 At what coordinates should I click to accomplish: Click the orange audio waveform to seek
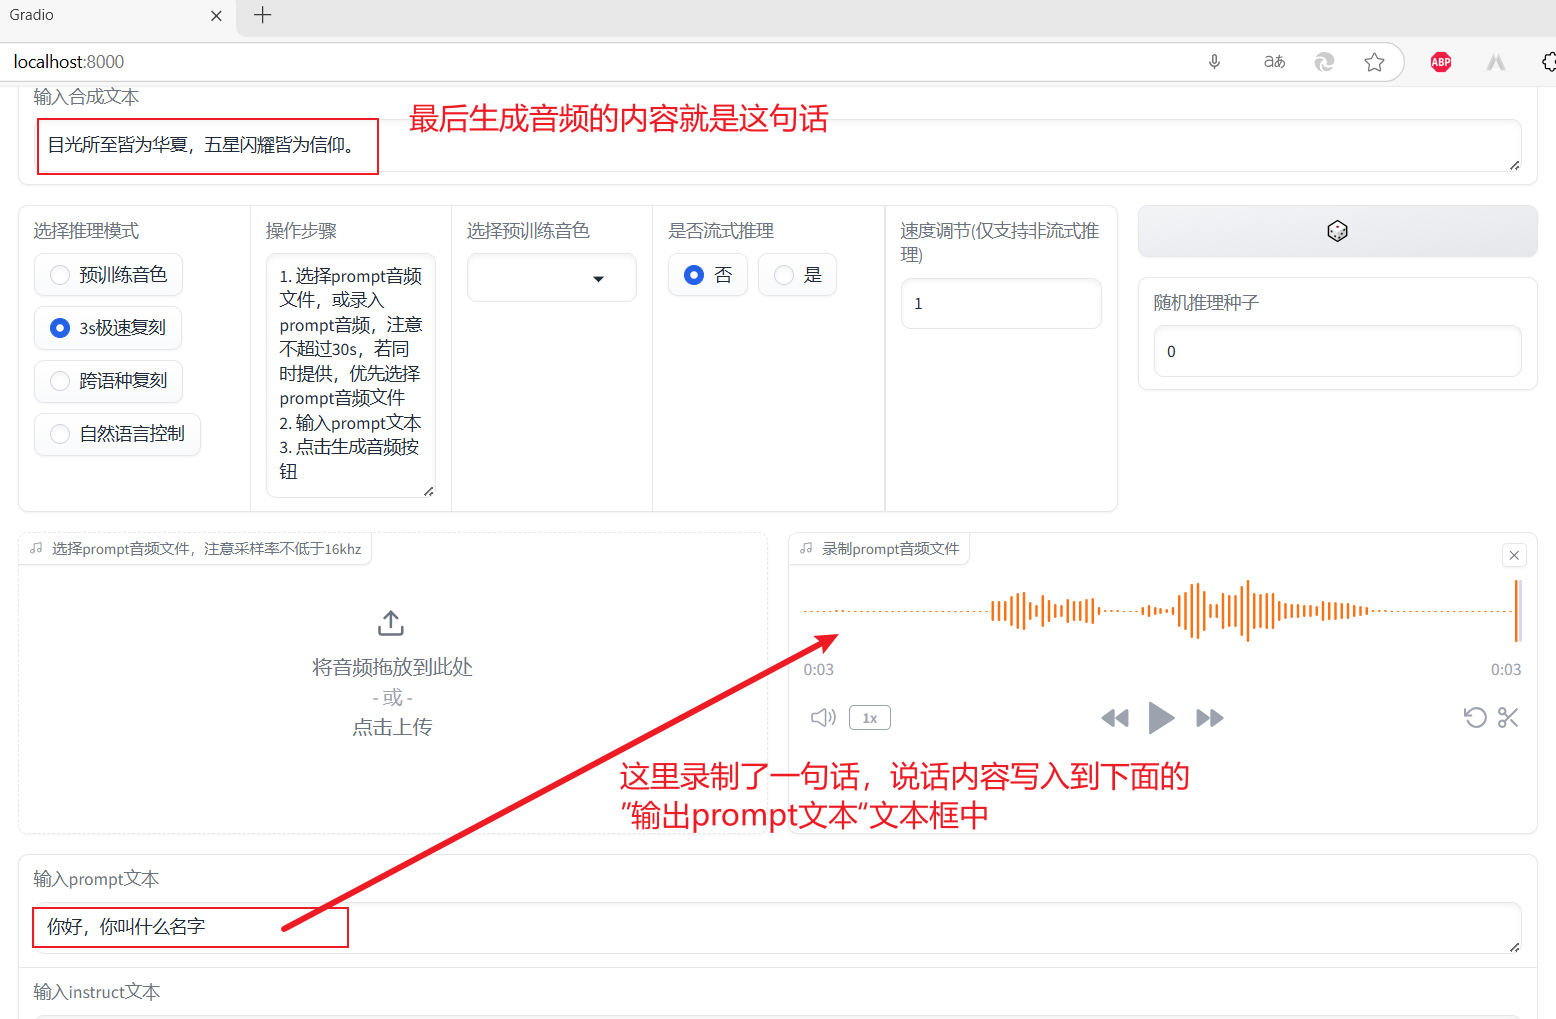(x=1162, y=610)
